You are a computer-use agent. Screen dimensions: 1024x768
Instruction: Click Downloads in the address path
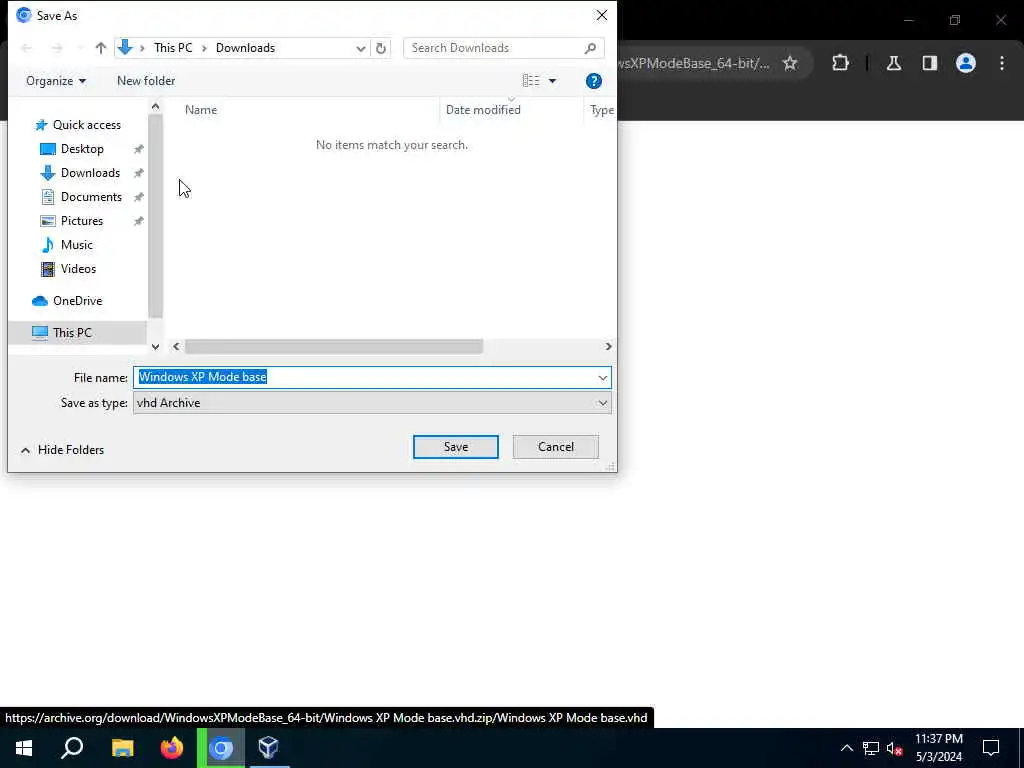pyautogui.click(x=246, y=48)
